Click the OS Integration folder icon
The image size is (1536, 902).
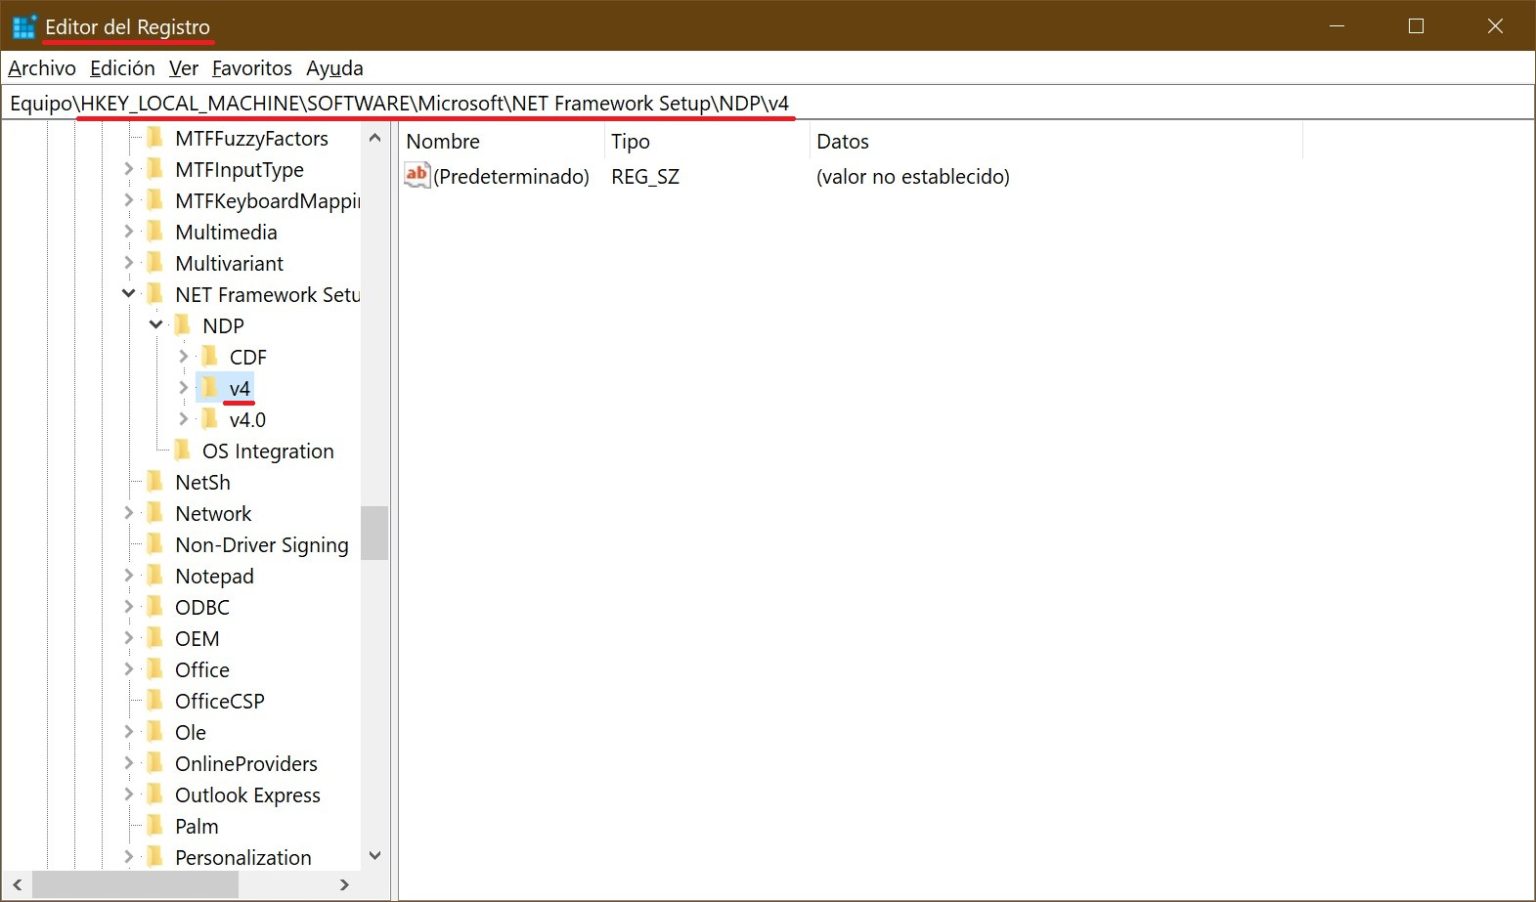pyautogui.click(x=184, y=450)
